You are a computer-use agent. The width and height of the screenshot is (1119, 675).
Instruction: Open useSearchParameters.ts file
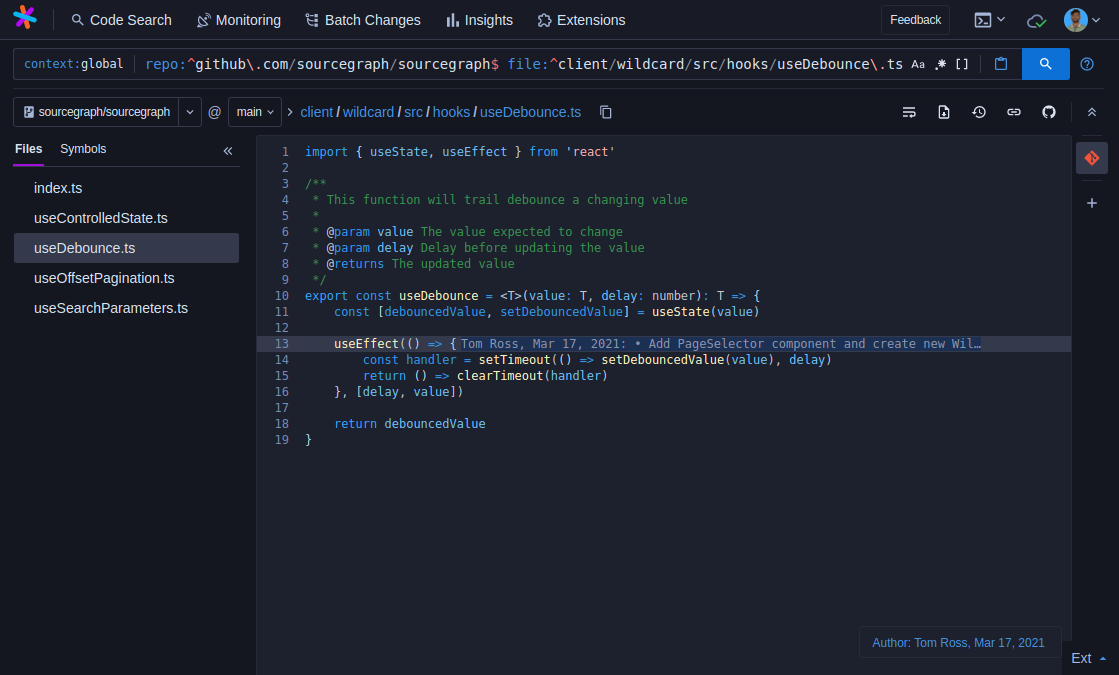coord(126,308)
